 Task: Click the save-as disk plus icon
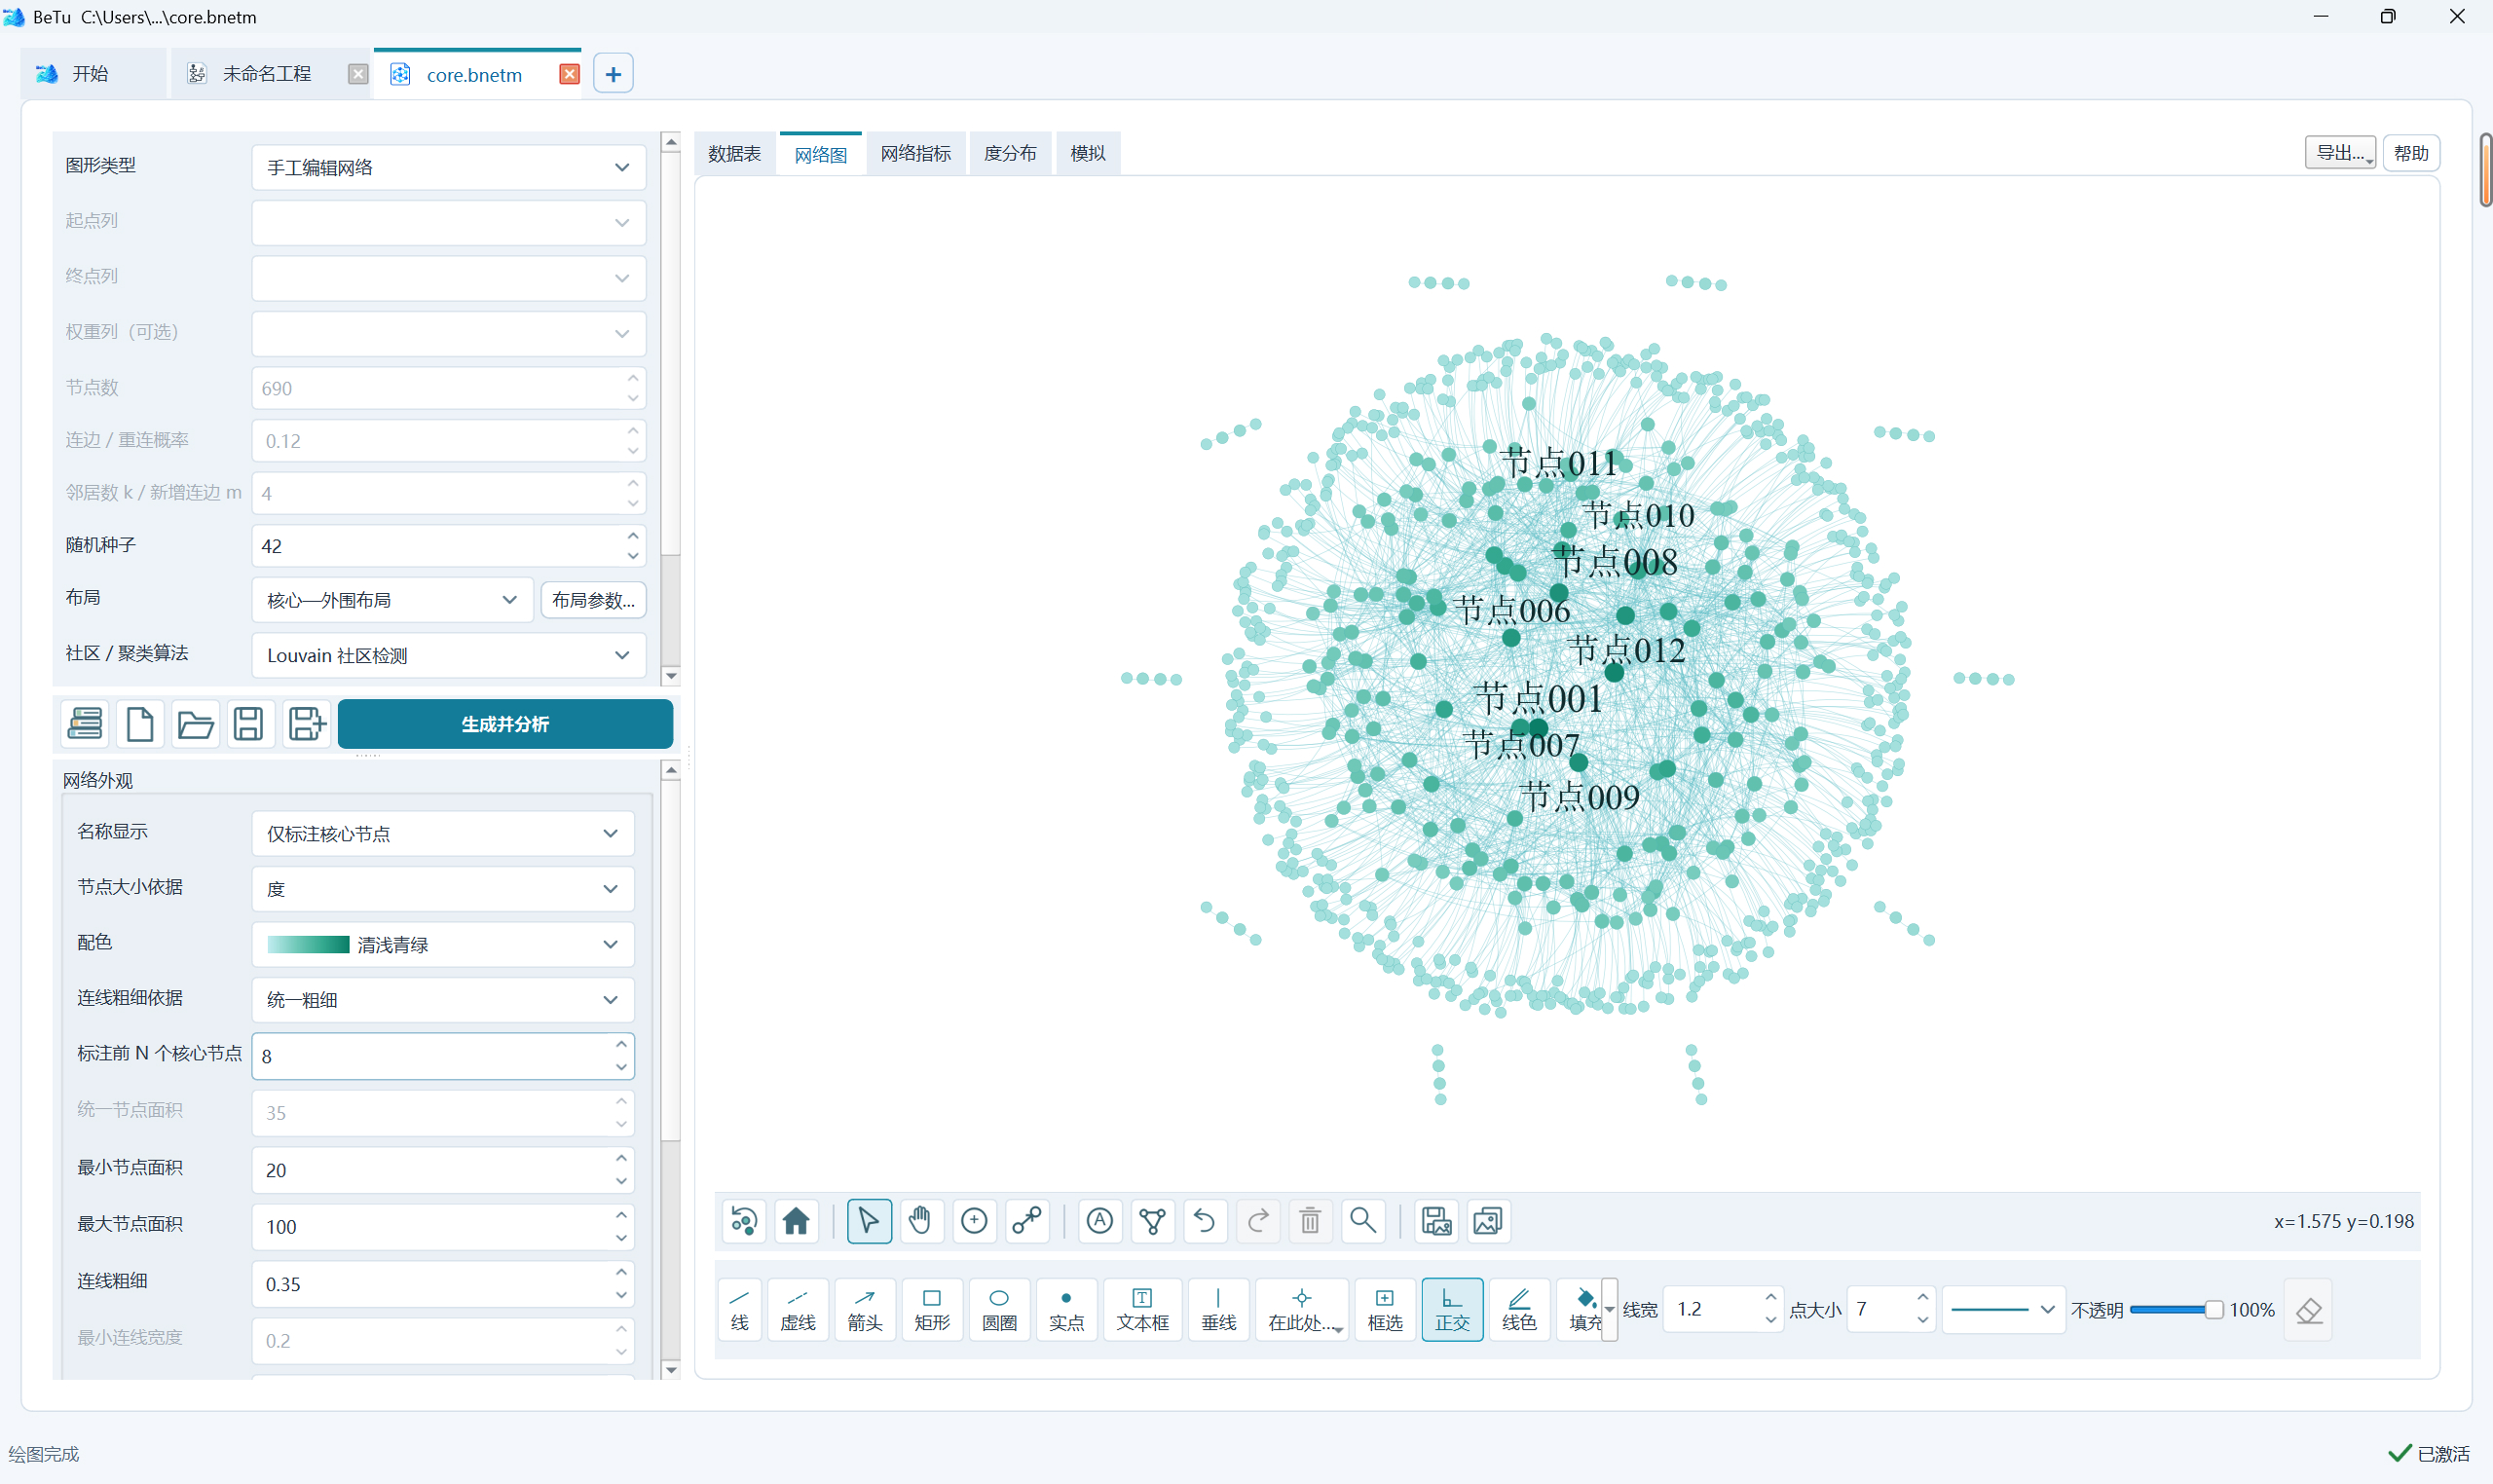306,723
